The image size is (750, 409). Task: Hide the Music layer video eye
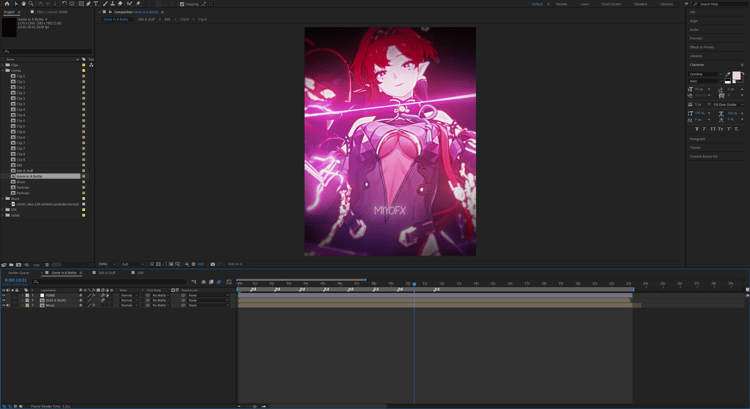[x=3, y=305]
